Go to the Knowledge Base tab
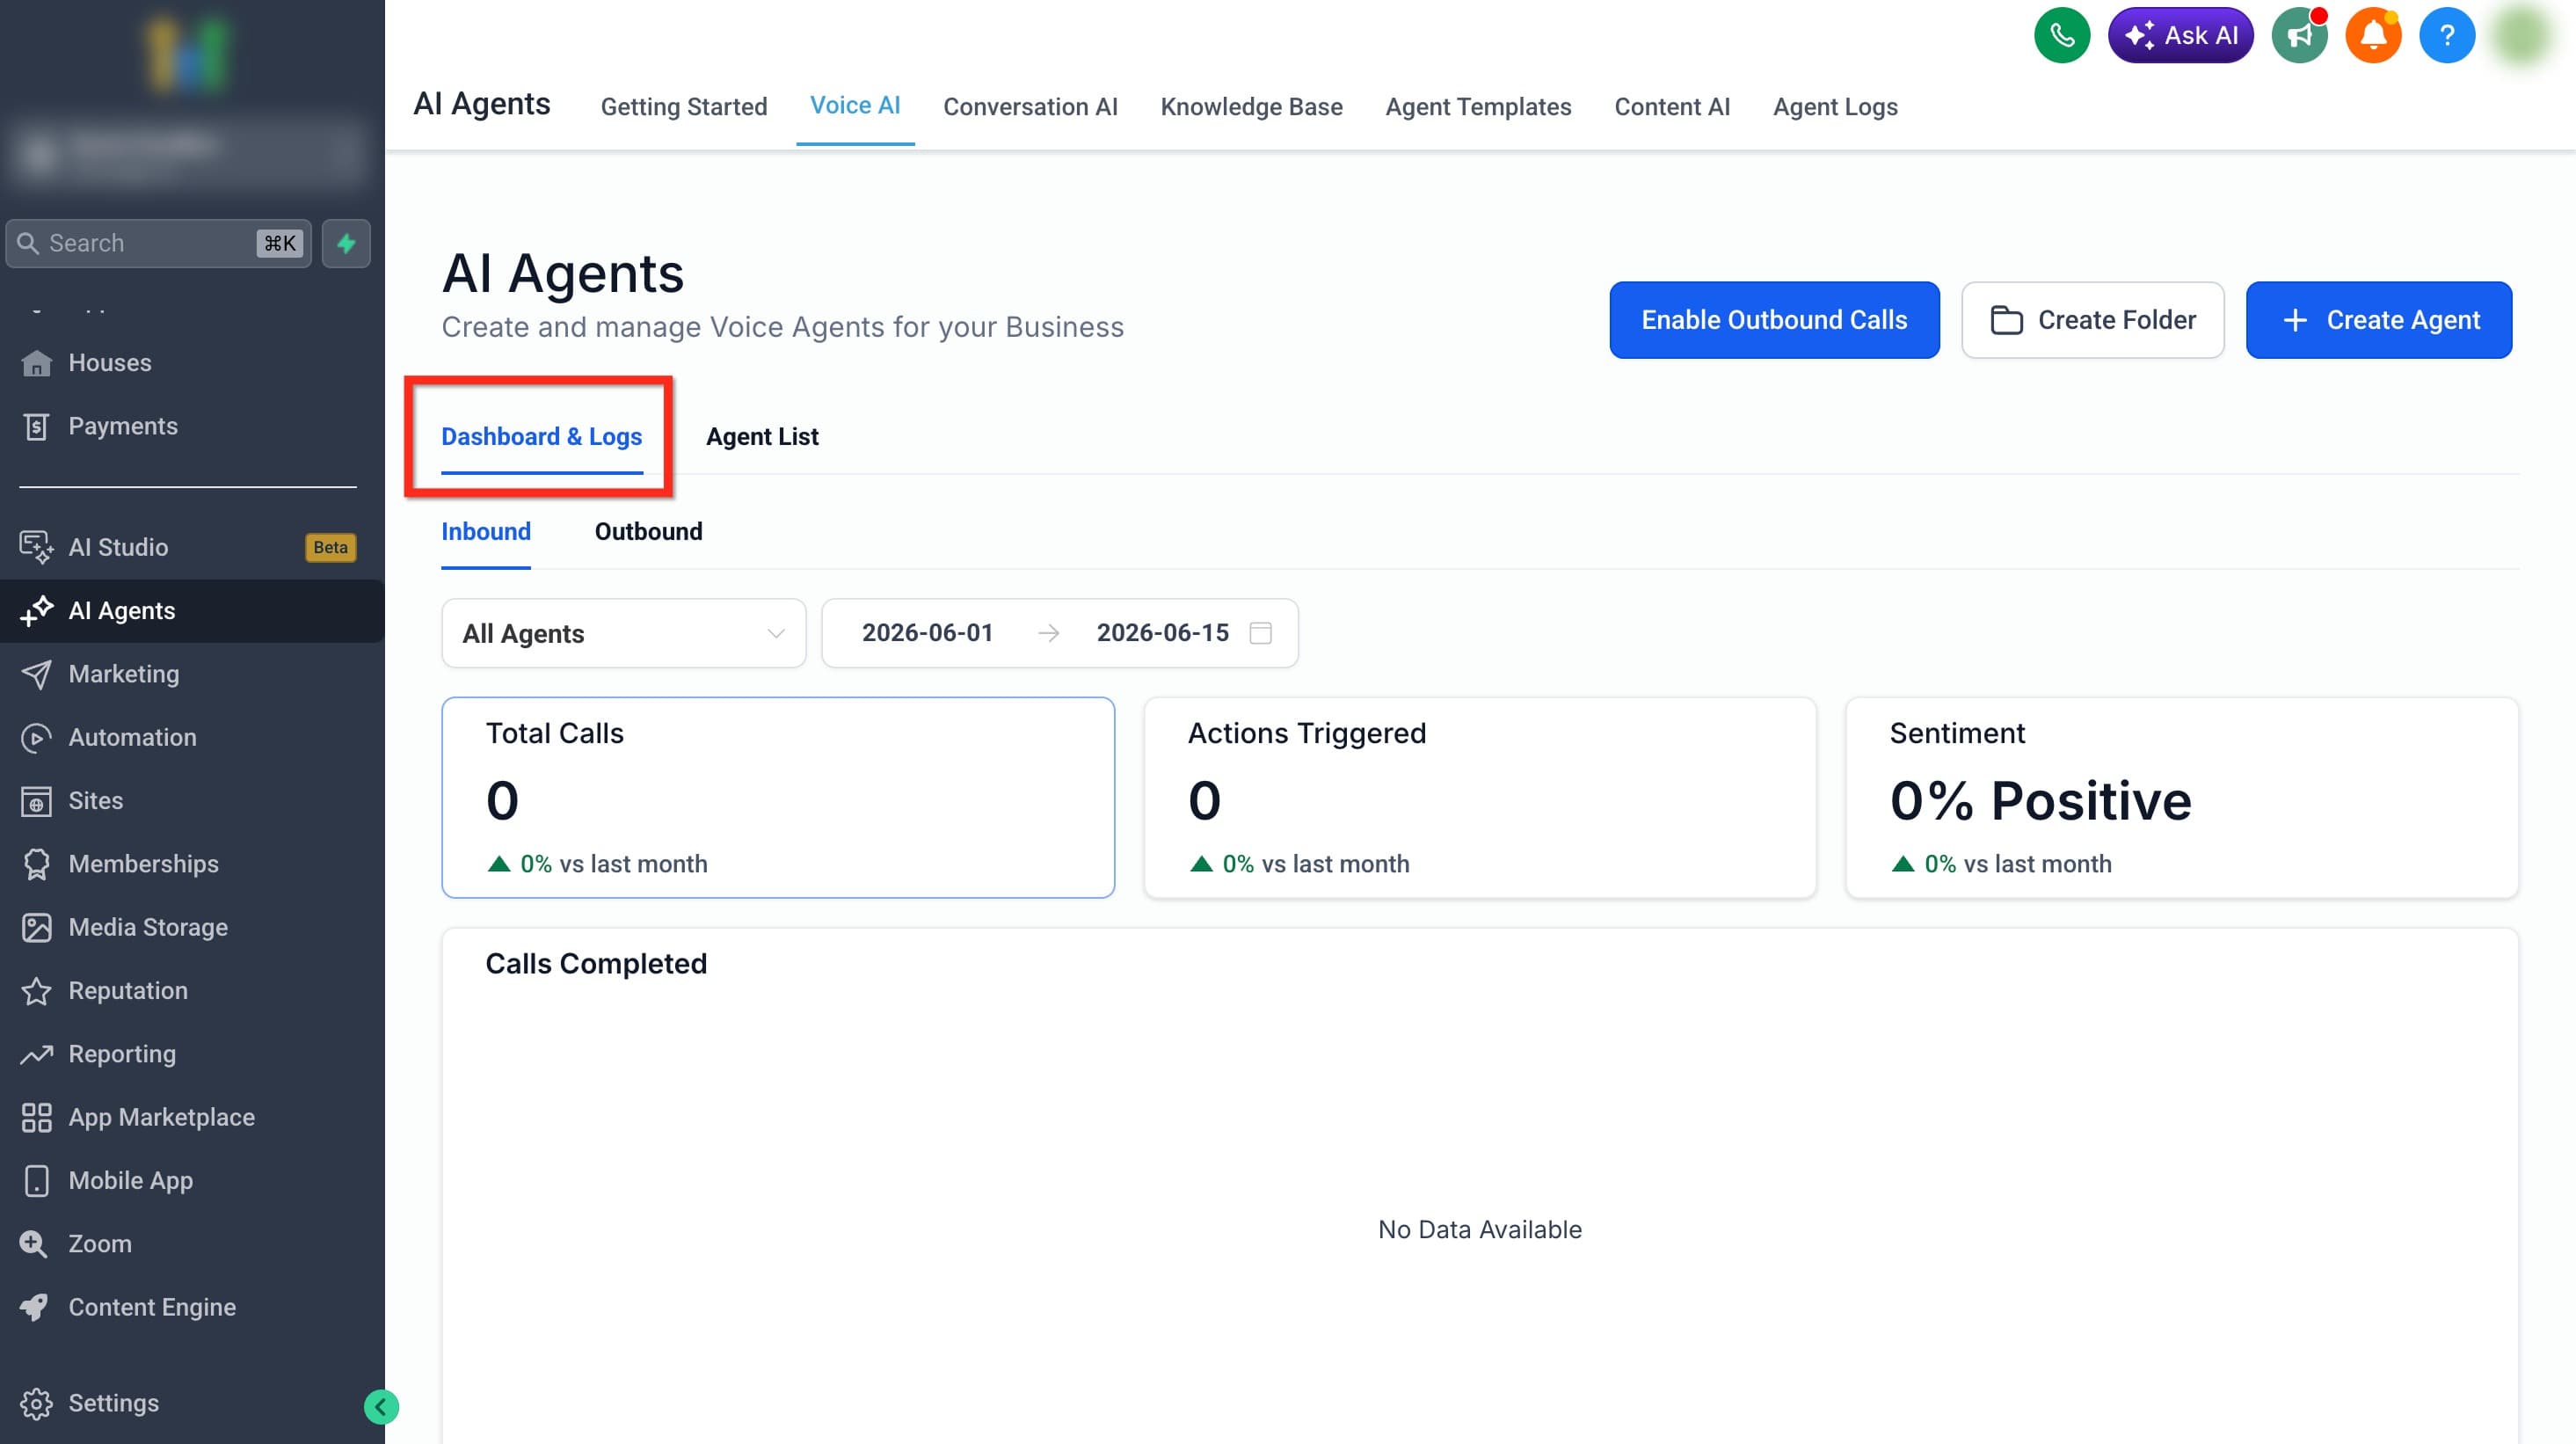The width and height of the screenshot is (2576, 1444). [1251, 106]
